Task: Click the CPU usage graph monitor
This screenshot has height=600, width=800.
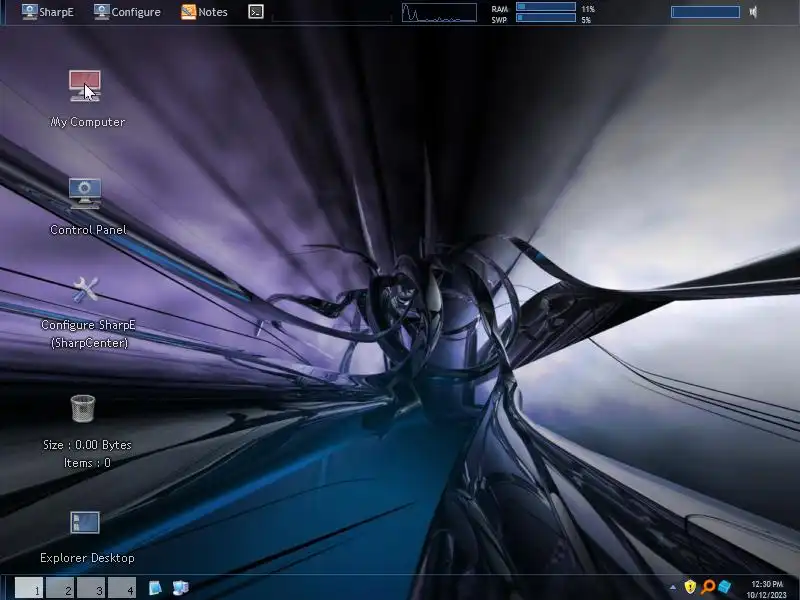Action: 439,13
